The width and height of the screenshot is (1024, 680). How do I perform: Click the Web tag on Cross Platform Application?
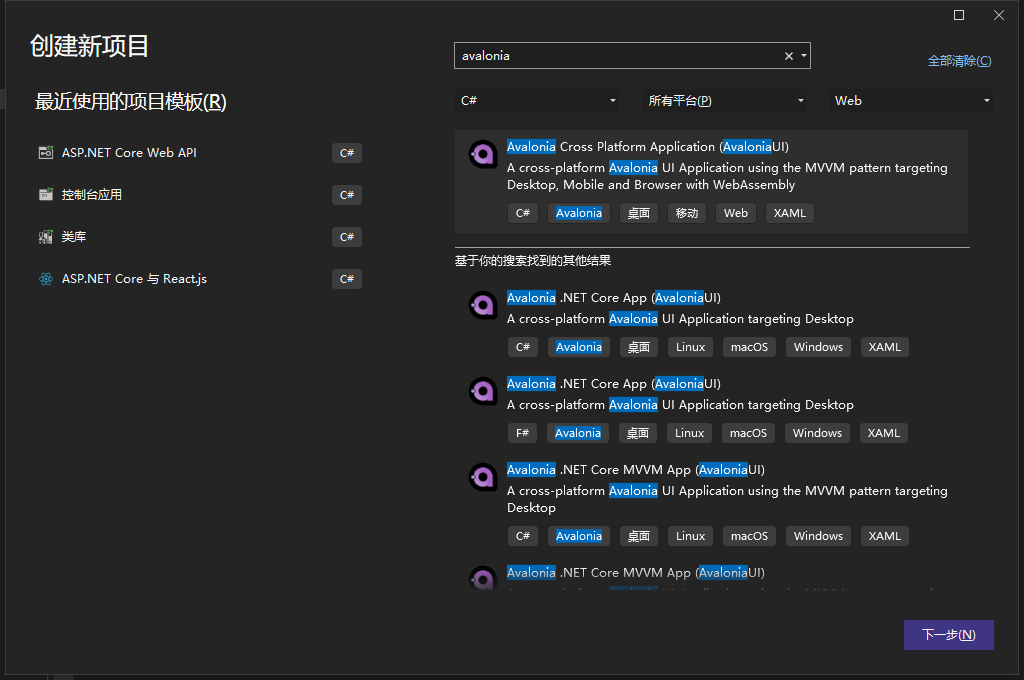[736, 213]
